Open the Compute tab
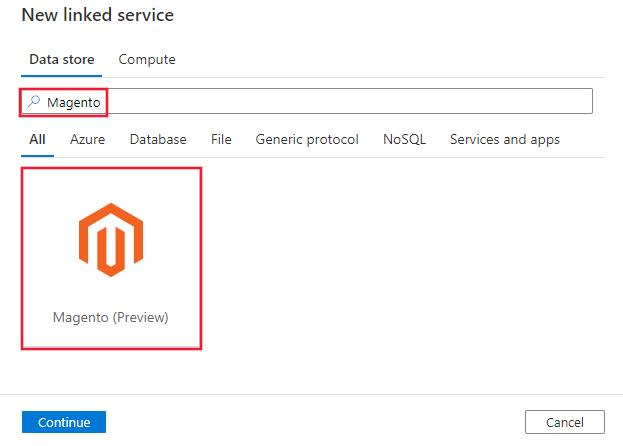Viewport: 623px width, 446px height. point(147,60)
